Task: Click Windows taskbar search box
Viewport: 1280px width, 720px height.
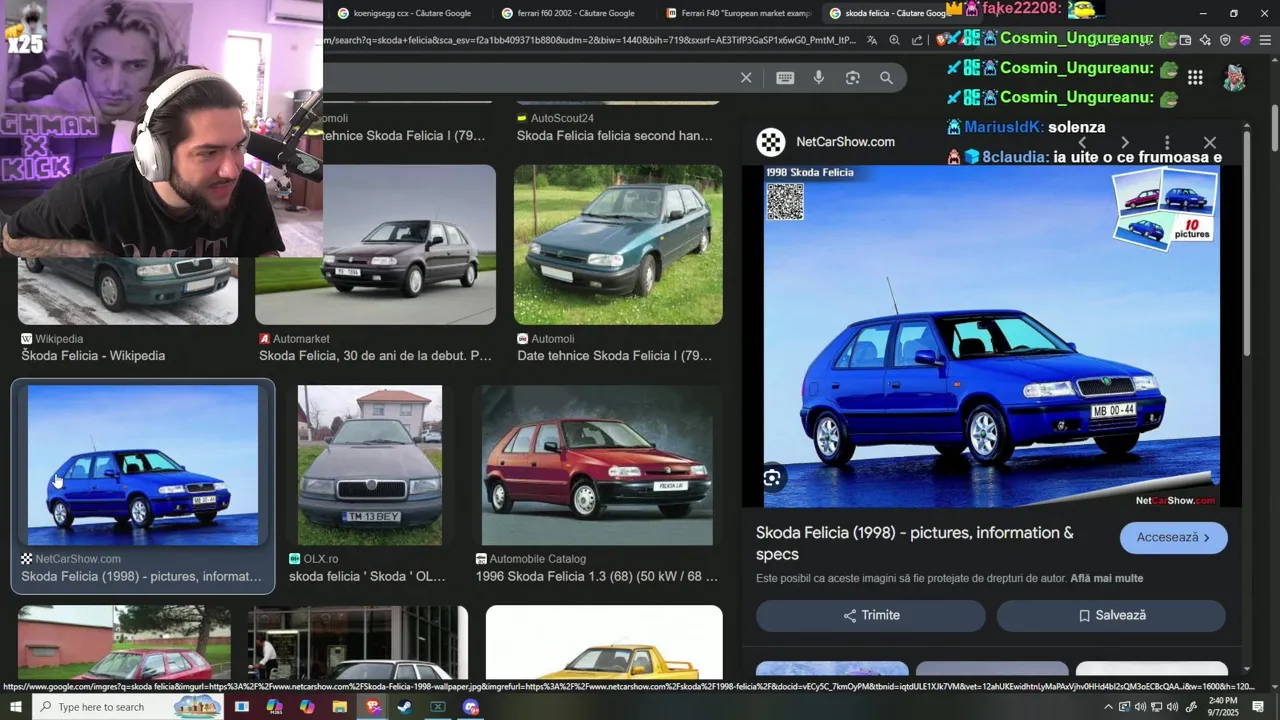Action: (x=130, y=707)
